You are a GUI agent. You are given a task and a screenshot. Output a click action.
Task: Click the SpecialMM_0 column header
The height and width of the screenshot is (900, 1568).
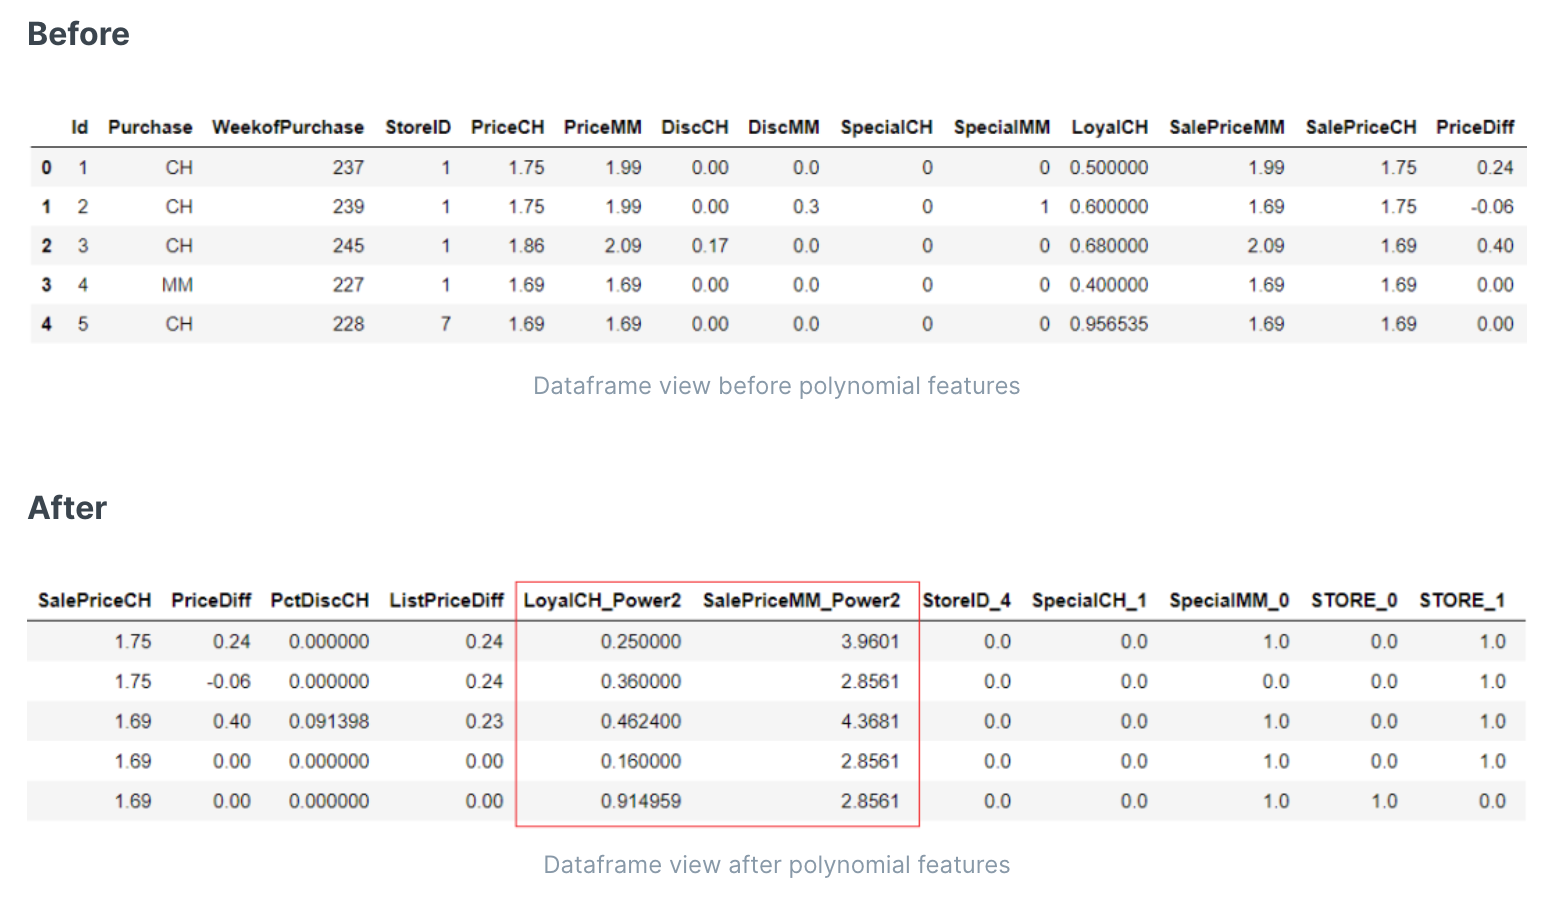coord(1229,600)
